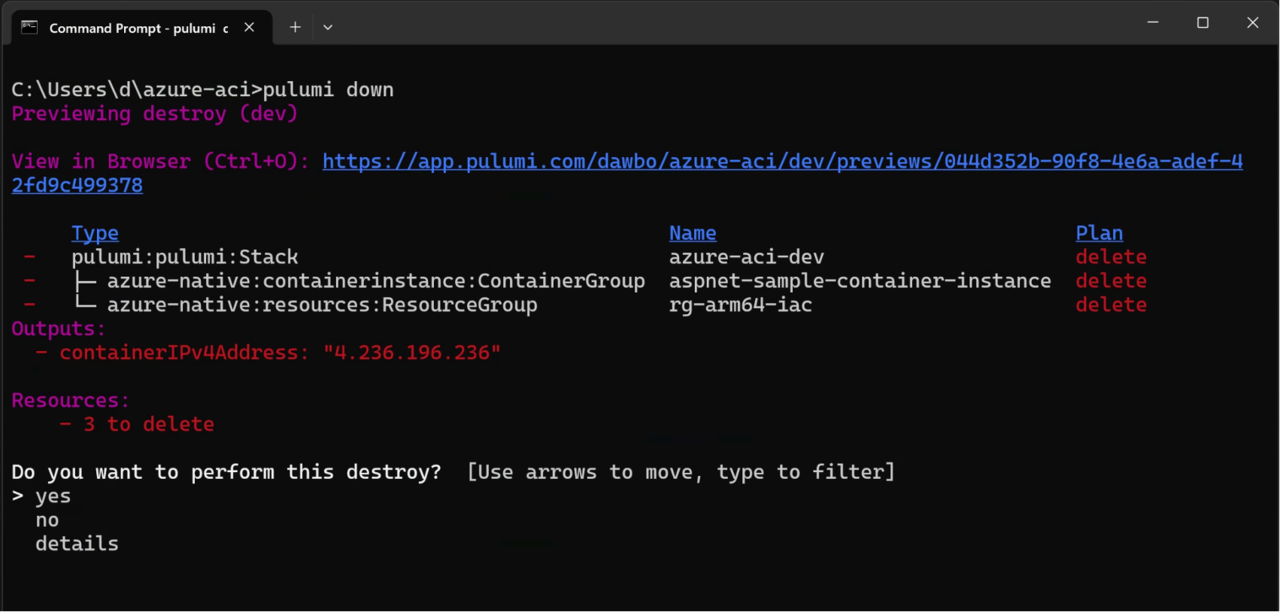The width and height of the screenshot is (1280, 612).
Task: Click the ResourceGroup resource tree item
Action: click(x=322, y=305)
